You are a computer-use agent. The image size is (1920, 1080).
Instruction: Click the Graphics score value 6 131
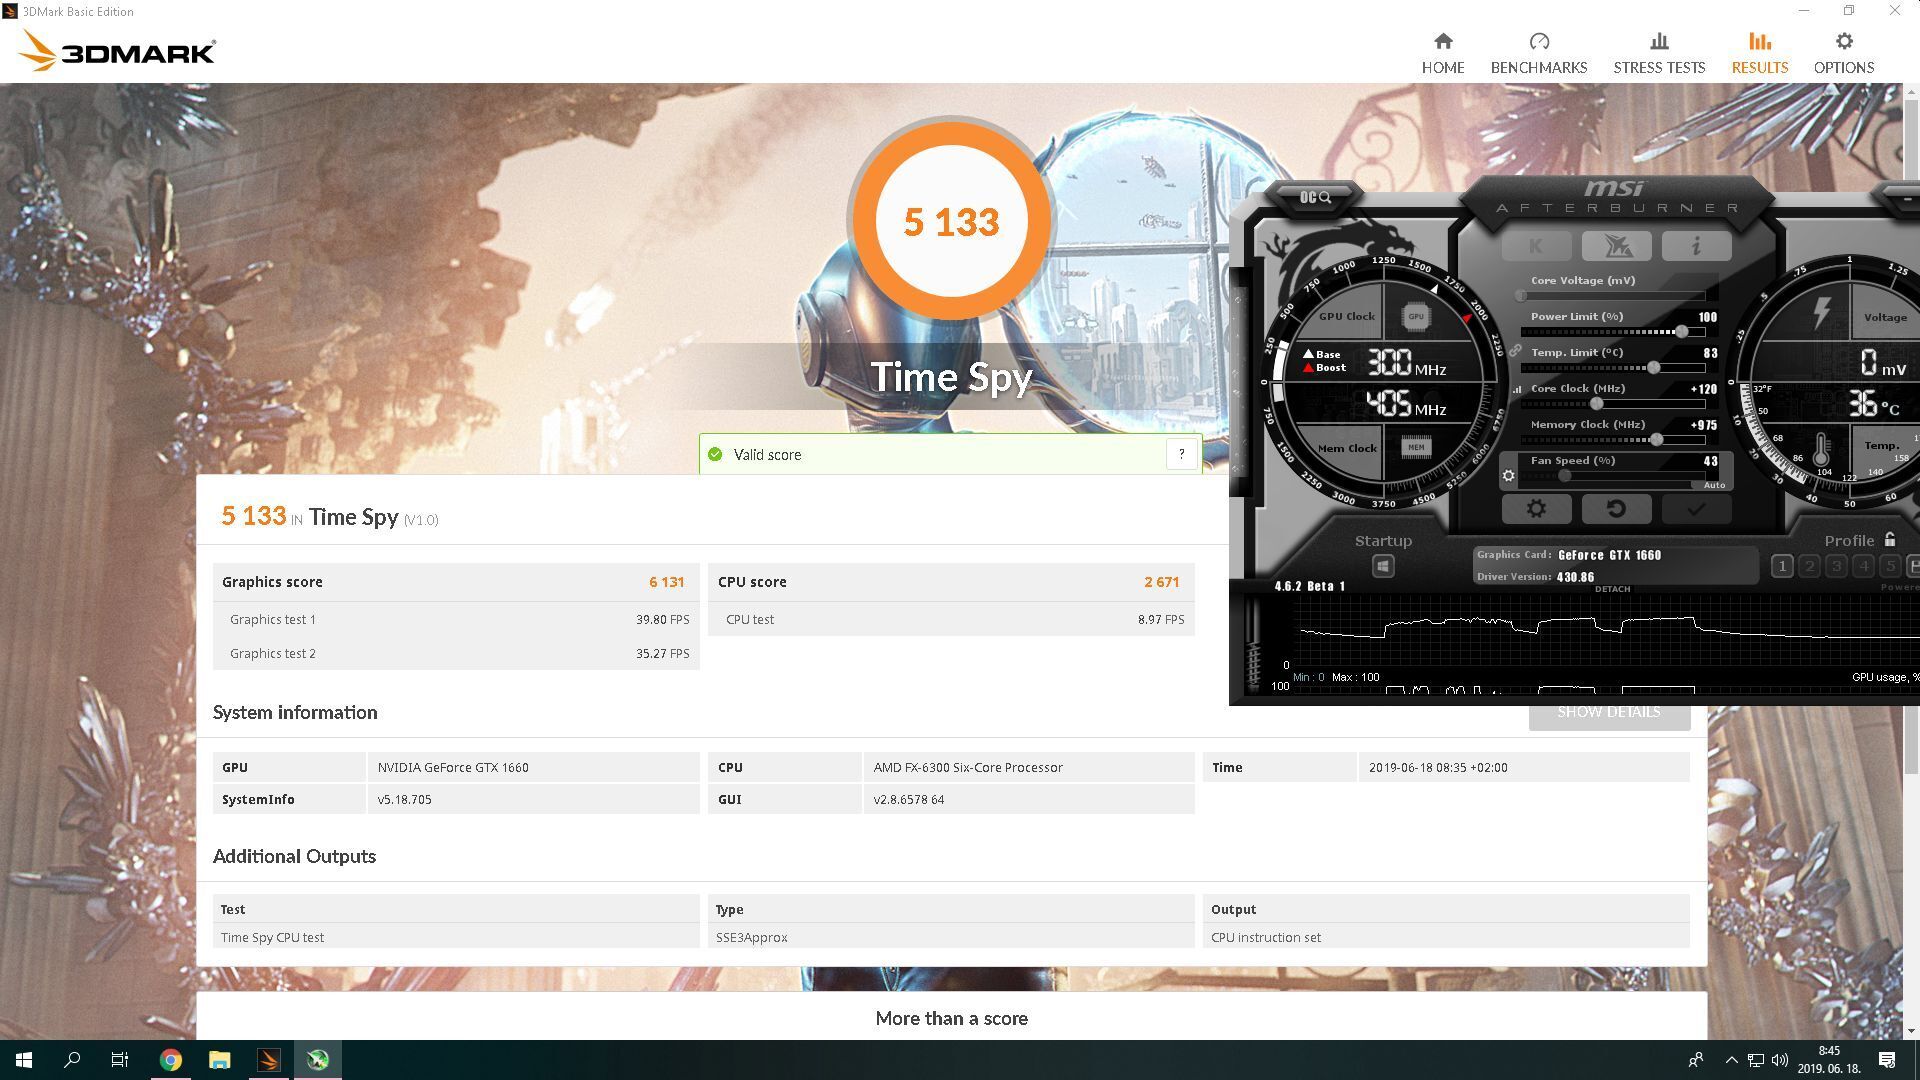tap(666, 582)
